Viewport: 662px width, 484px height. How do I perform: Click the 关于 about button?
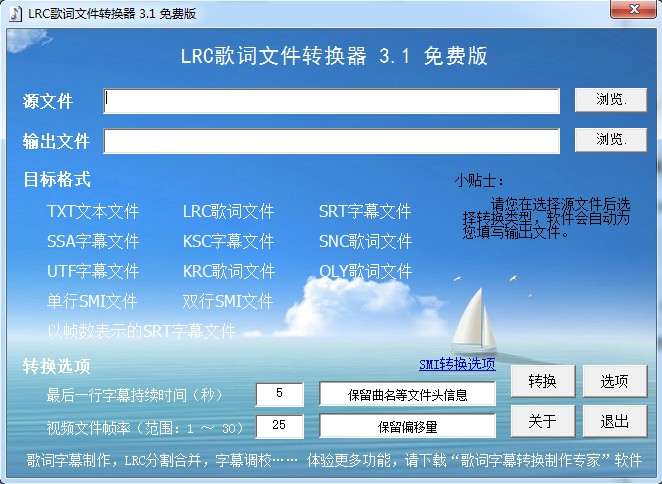pos(543,421)
